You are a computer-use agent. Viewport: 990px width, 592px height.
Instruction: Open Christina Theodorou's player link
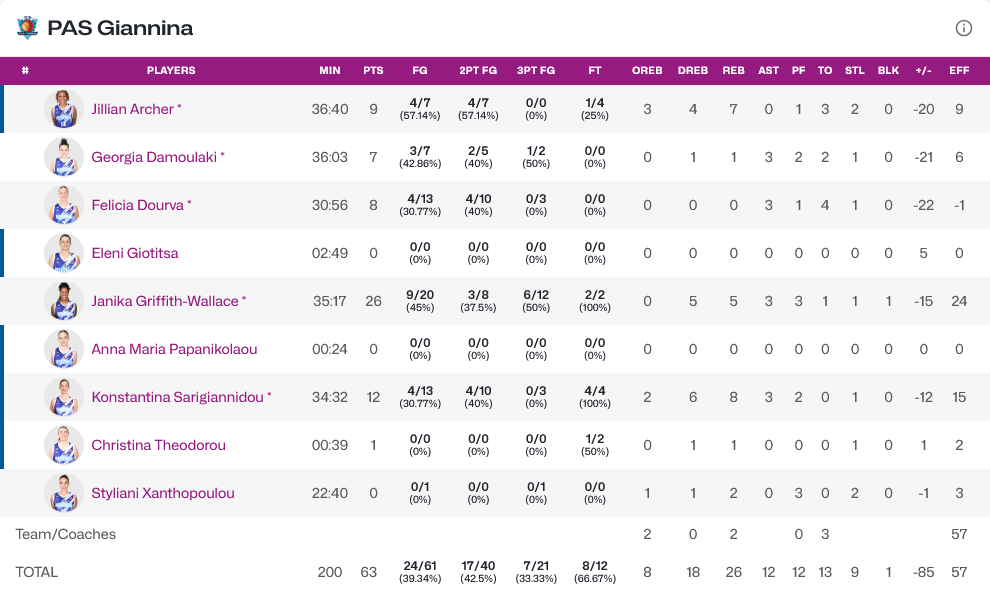pyautogui.click(x=159, y=445)
